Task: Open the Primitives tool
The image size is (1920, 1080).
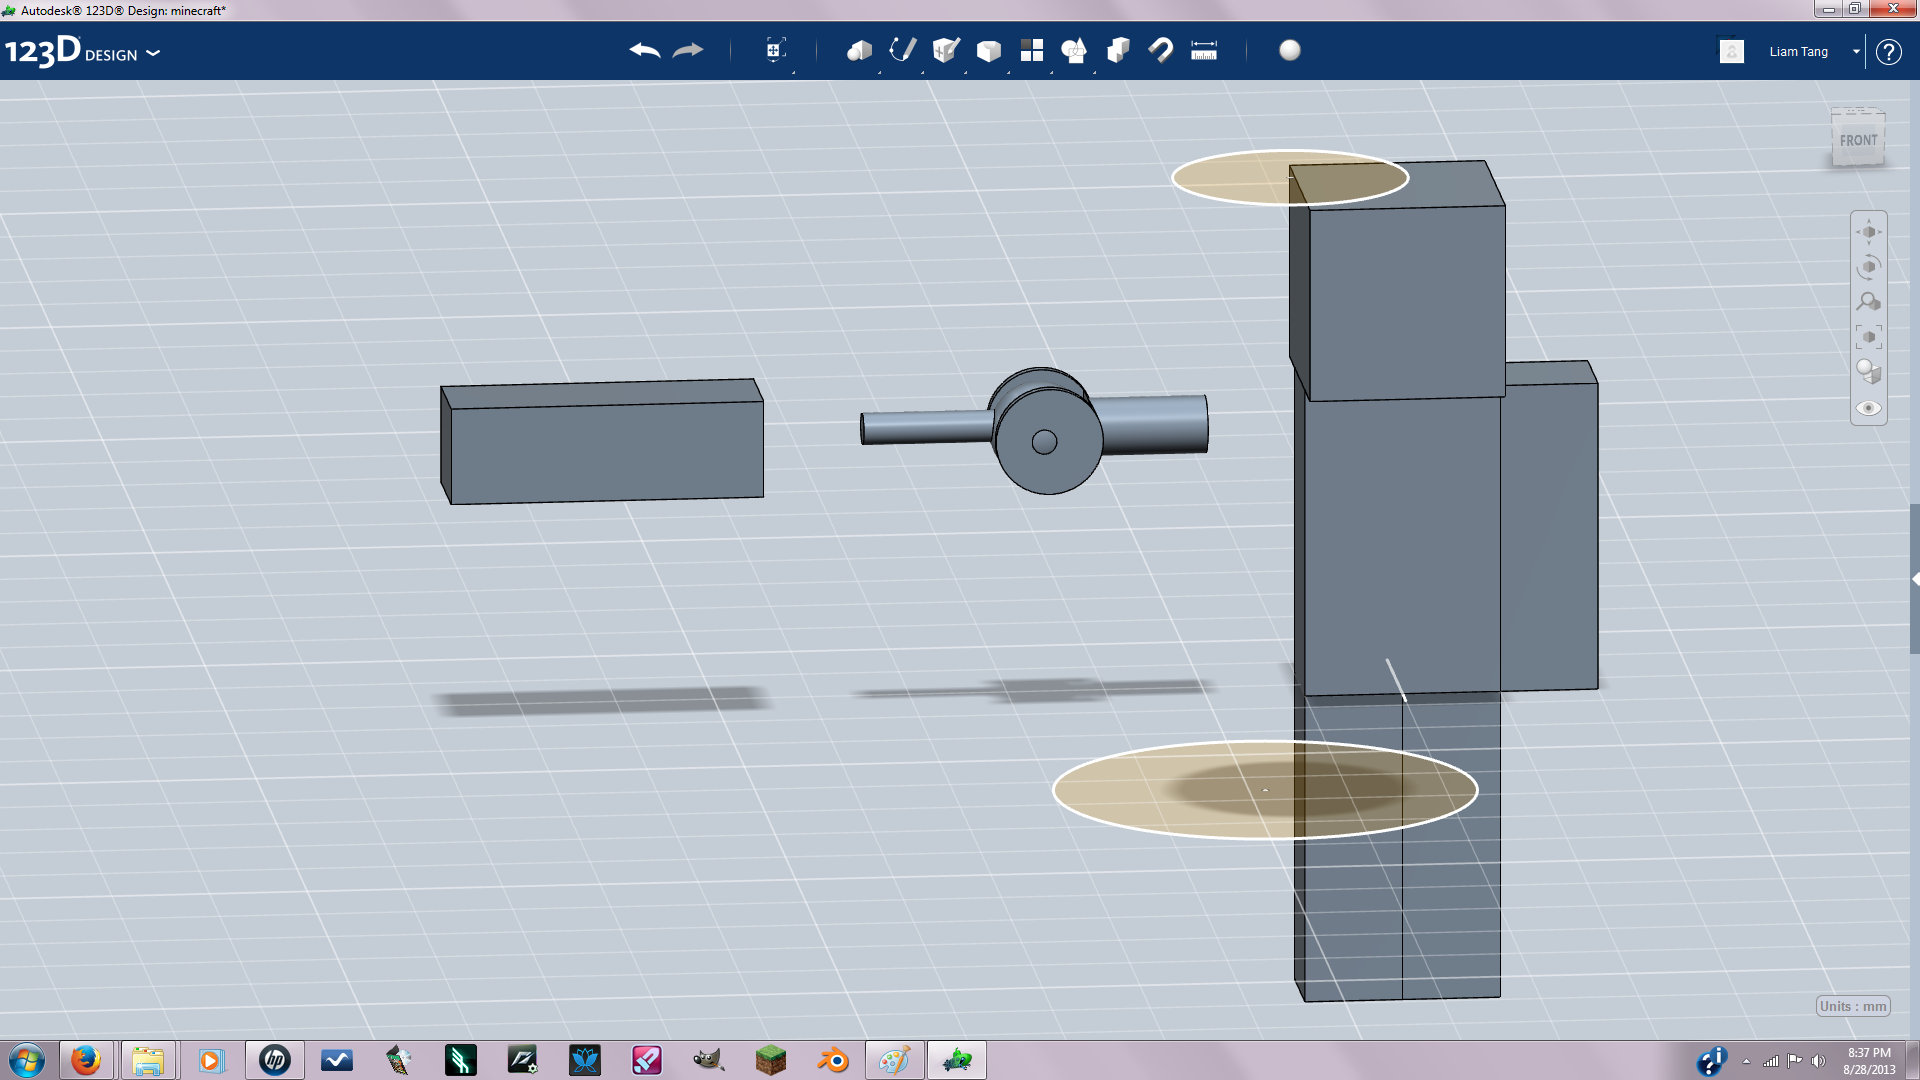Action: click(859, 50)
